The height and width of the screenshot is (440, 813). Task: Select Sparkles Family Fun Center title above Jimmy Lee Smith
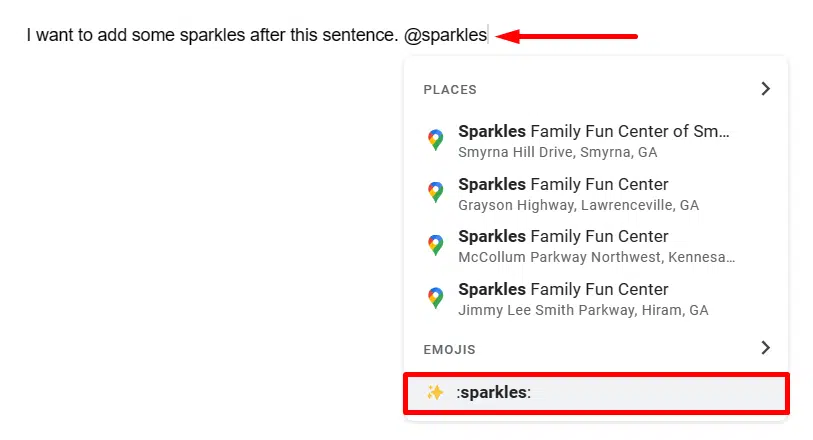click(563, 289)
